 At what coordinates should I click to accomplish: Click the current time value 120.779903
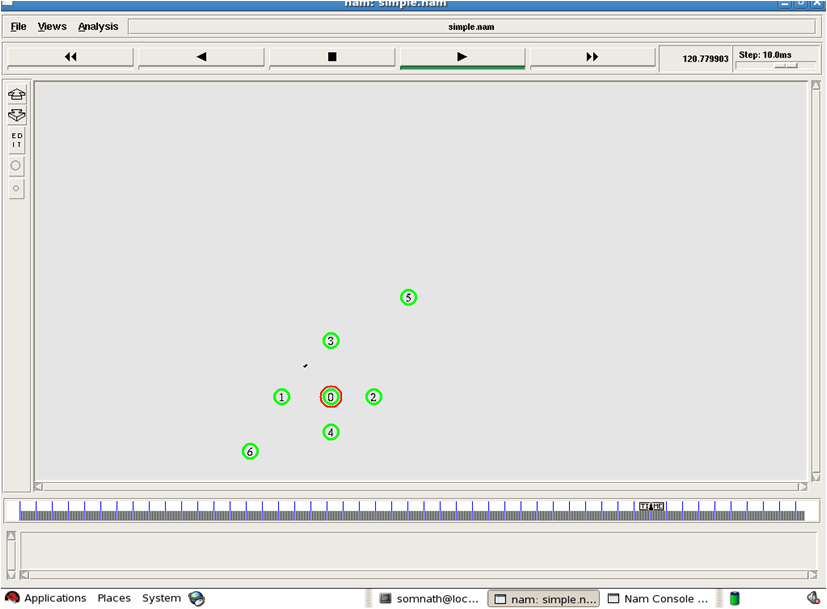coord(705,59)
